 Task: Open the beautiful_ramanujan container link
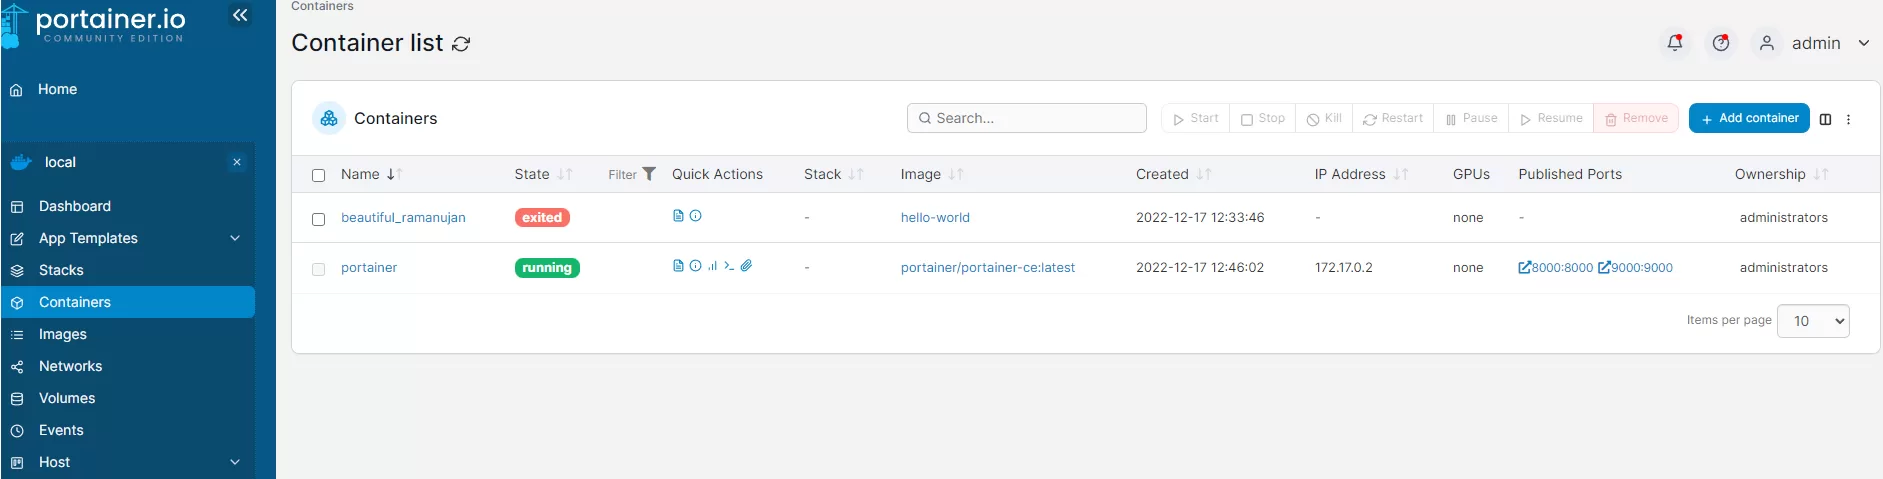tap(403, 217)
